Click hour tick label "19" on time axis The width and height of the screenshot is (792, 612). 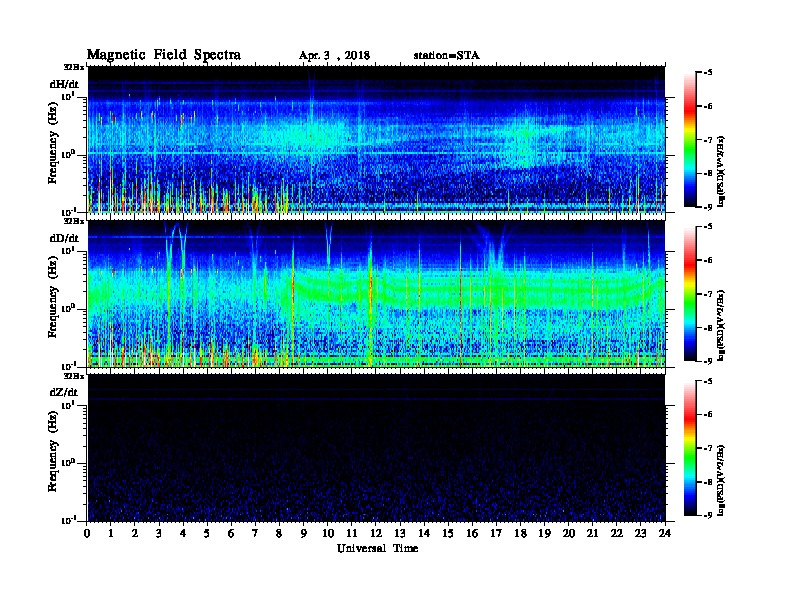click(x=544, y=534)
